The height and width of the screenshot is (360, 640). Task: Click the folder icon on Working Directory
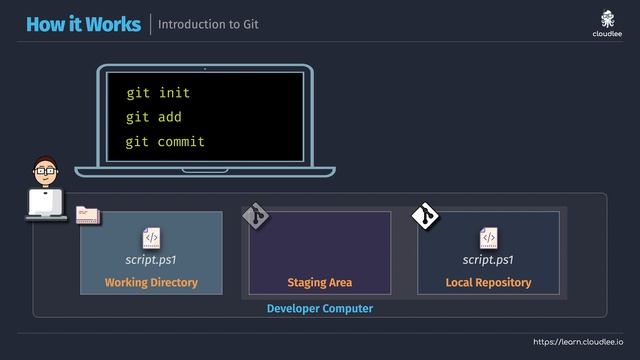click(x=88, y=215)
